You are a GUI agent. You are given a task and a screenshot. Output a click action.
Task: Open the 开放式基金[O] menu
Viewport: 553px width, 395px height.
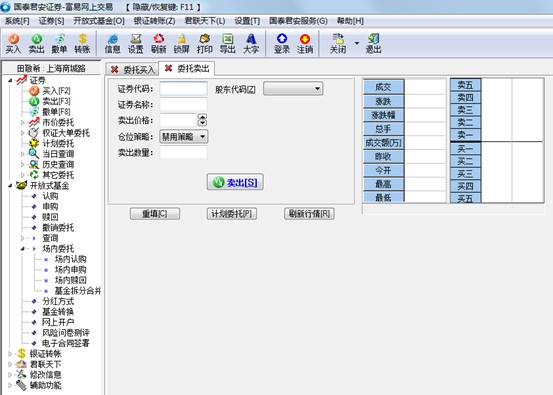tap(99, 21)
